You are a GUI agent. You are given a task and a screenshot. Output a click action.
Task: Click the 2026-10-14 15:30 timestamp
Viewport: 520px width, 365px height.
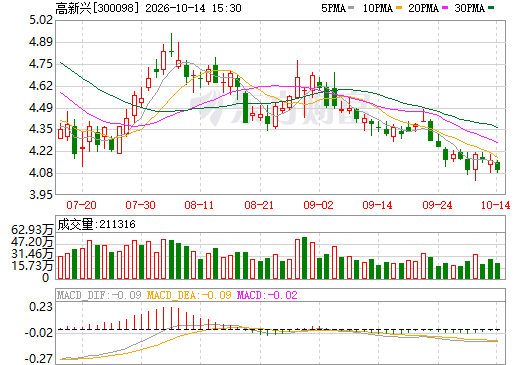coord(193,8)
